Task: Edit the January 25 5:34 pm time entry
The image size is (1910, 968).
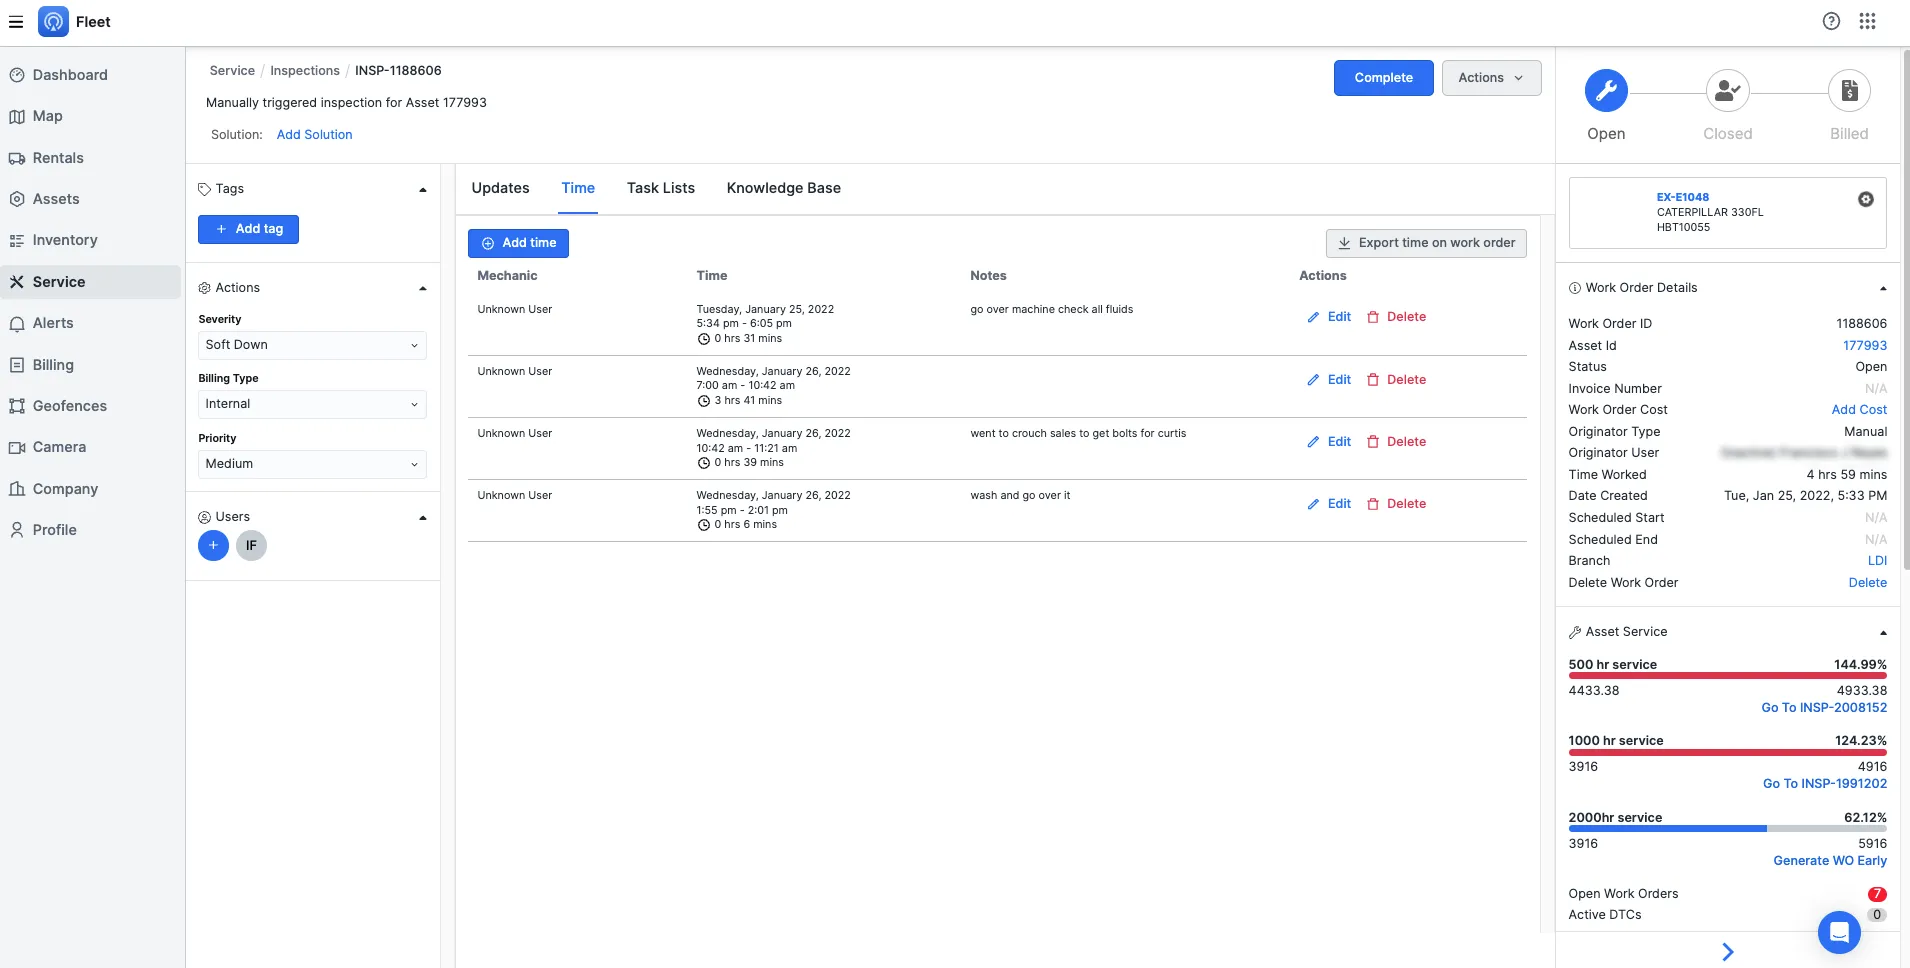Action: 1329,317
